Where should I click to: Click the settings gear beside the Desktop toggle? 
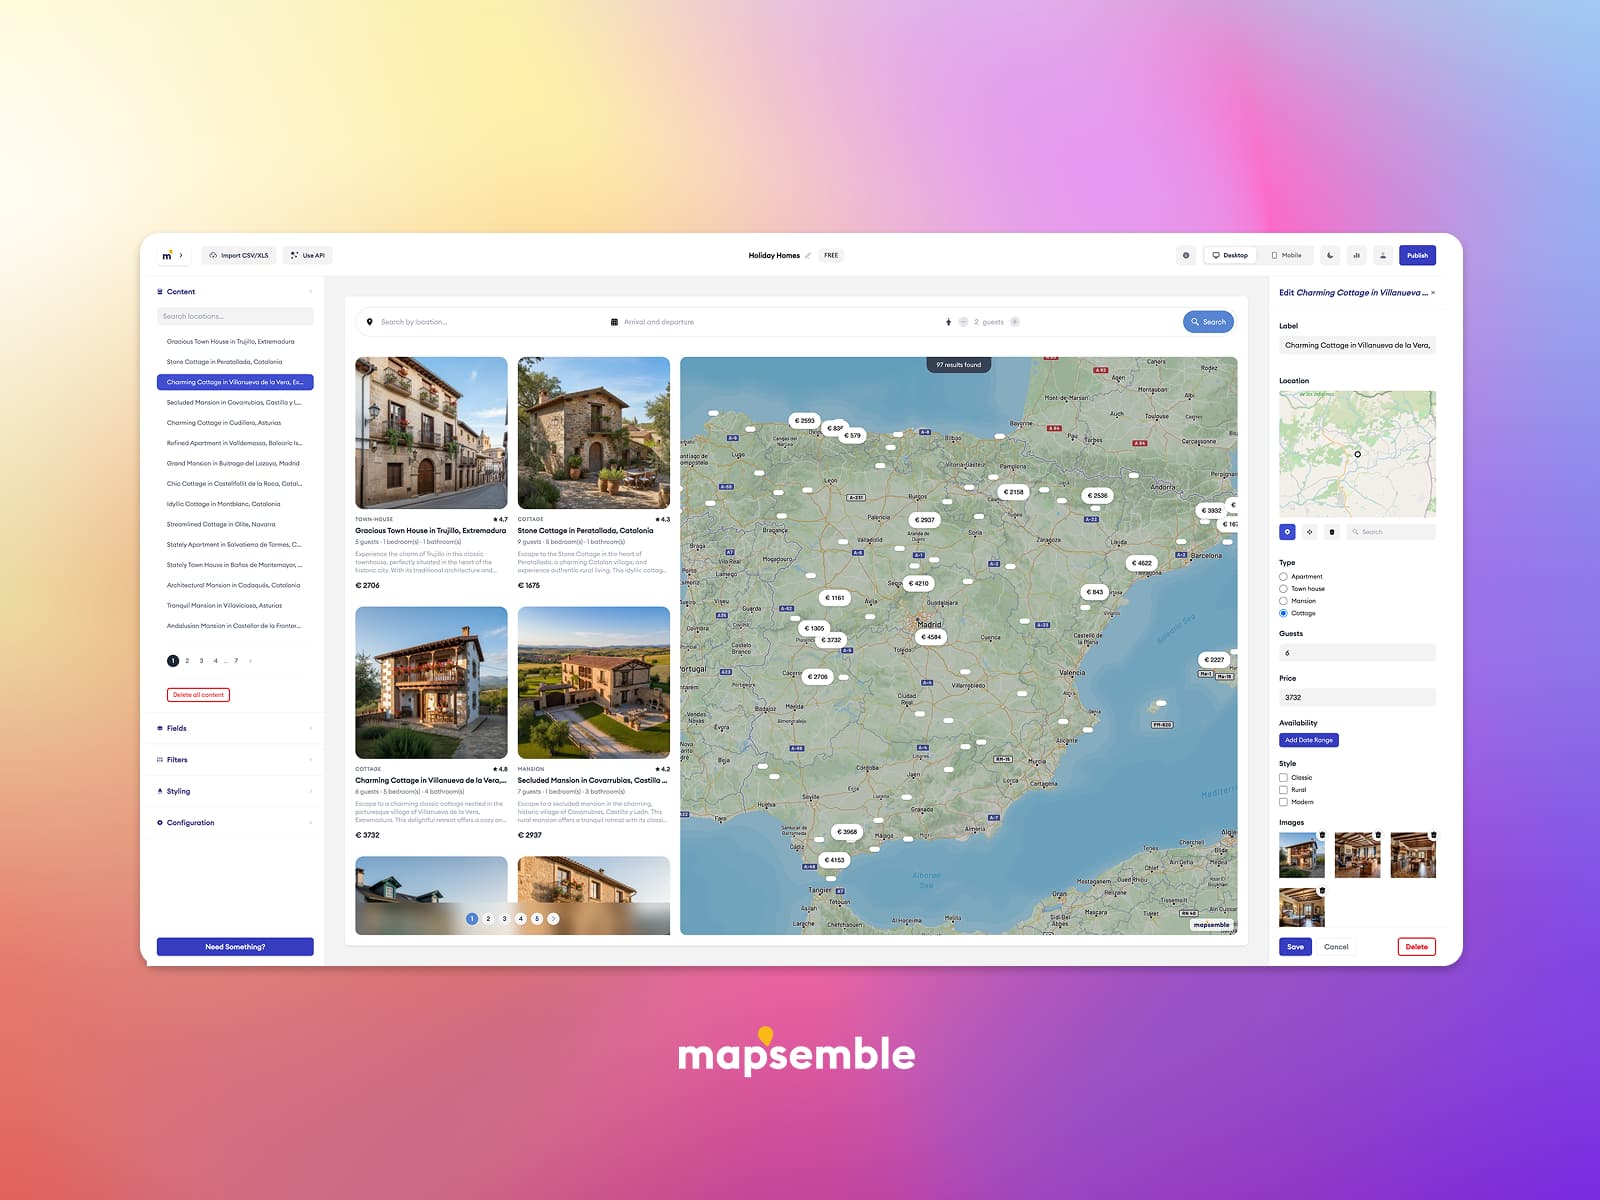(x=1185, y=255)
